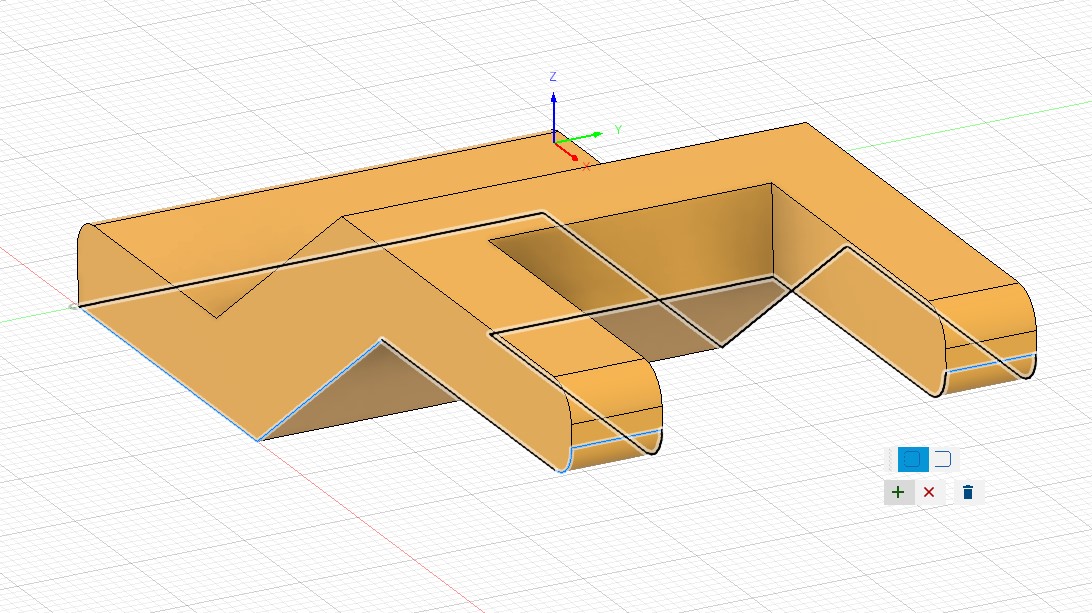Click the green plus add icon
The image size is (1092, 613).
898,492
